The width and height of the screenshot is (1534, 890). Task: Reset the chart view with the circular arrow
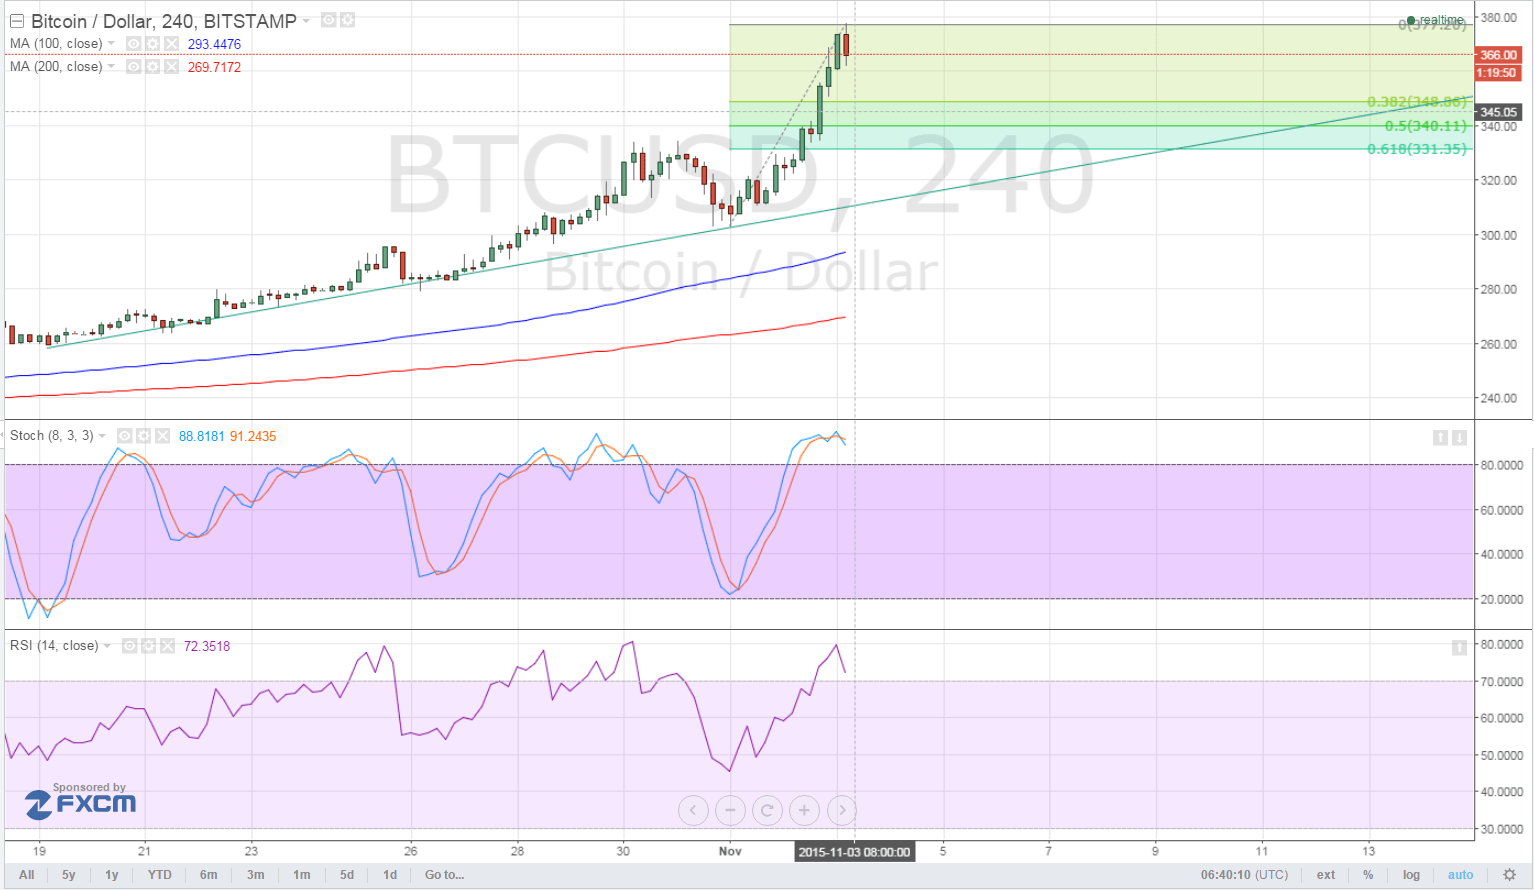click(x=767, y=810)
